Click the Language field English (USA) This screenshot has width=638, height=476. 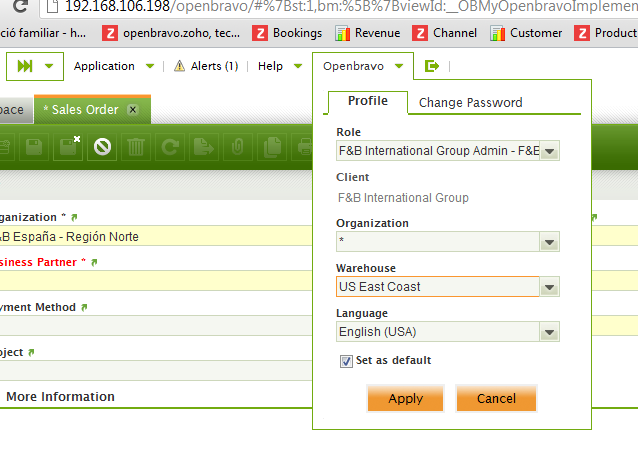tap(438, 332)
